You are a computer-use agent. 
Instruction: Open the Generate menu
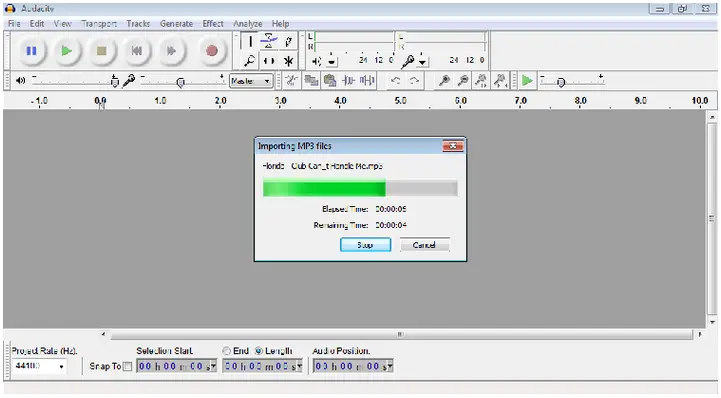point(176,23)
